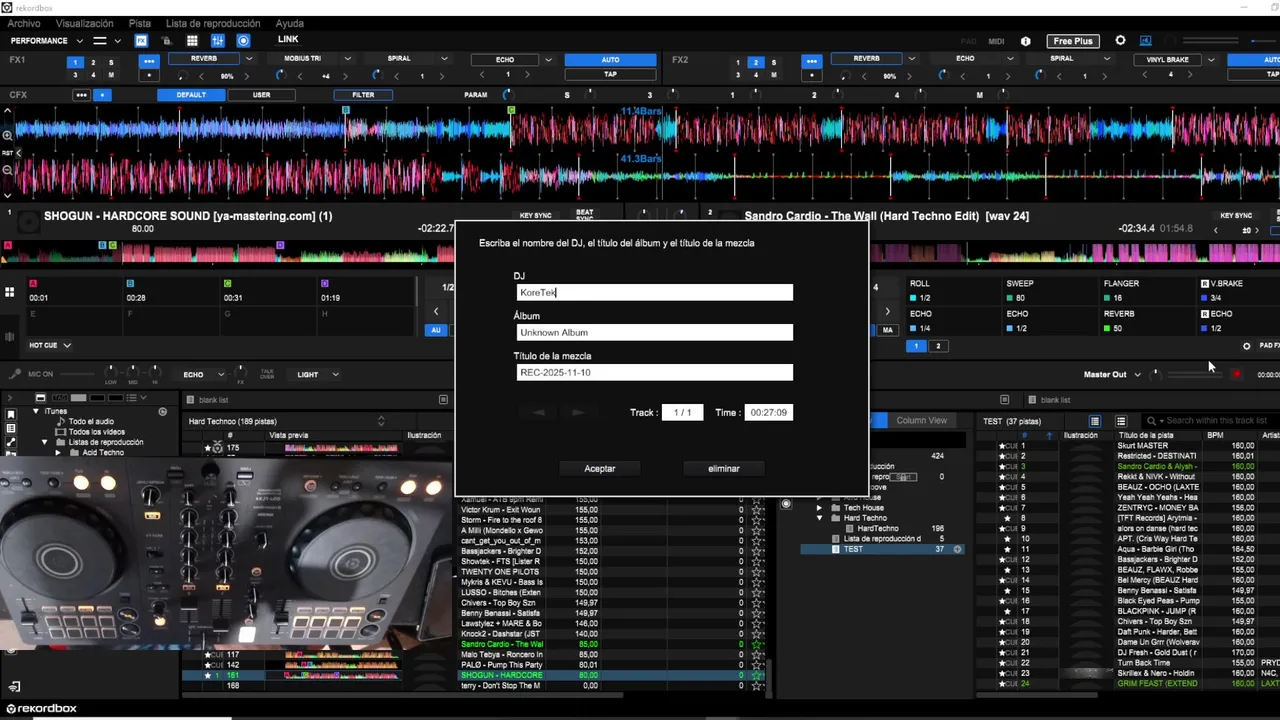Select list view icon in TEST panel
Image resolution: width=1280 pixels, height=720 pixels.
[1095, 421]
